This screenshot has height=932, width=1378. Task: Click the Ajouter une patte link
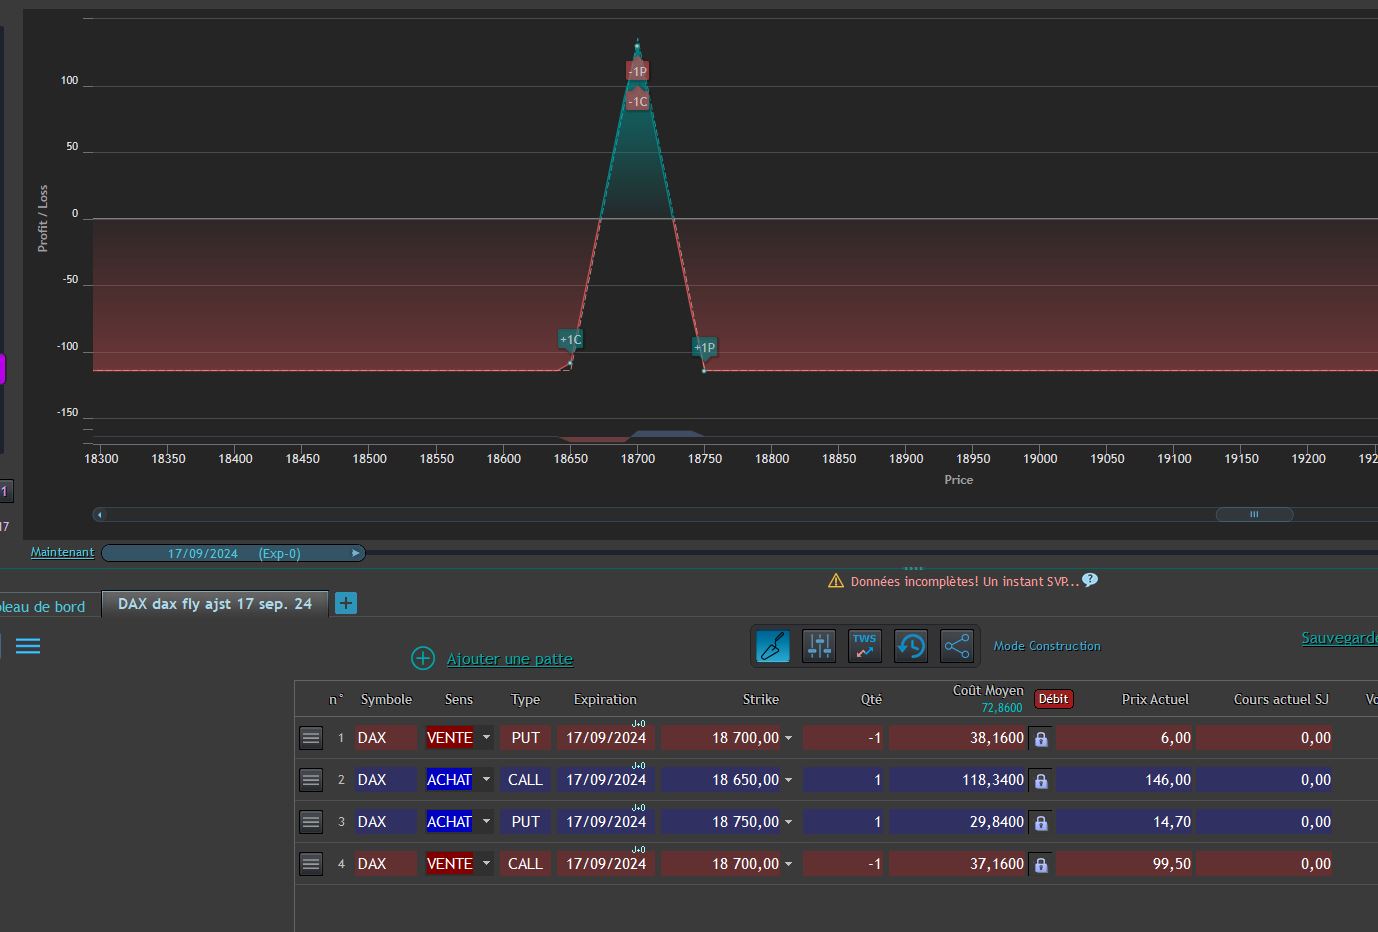[509, 659]
